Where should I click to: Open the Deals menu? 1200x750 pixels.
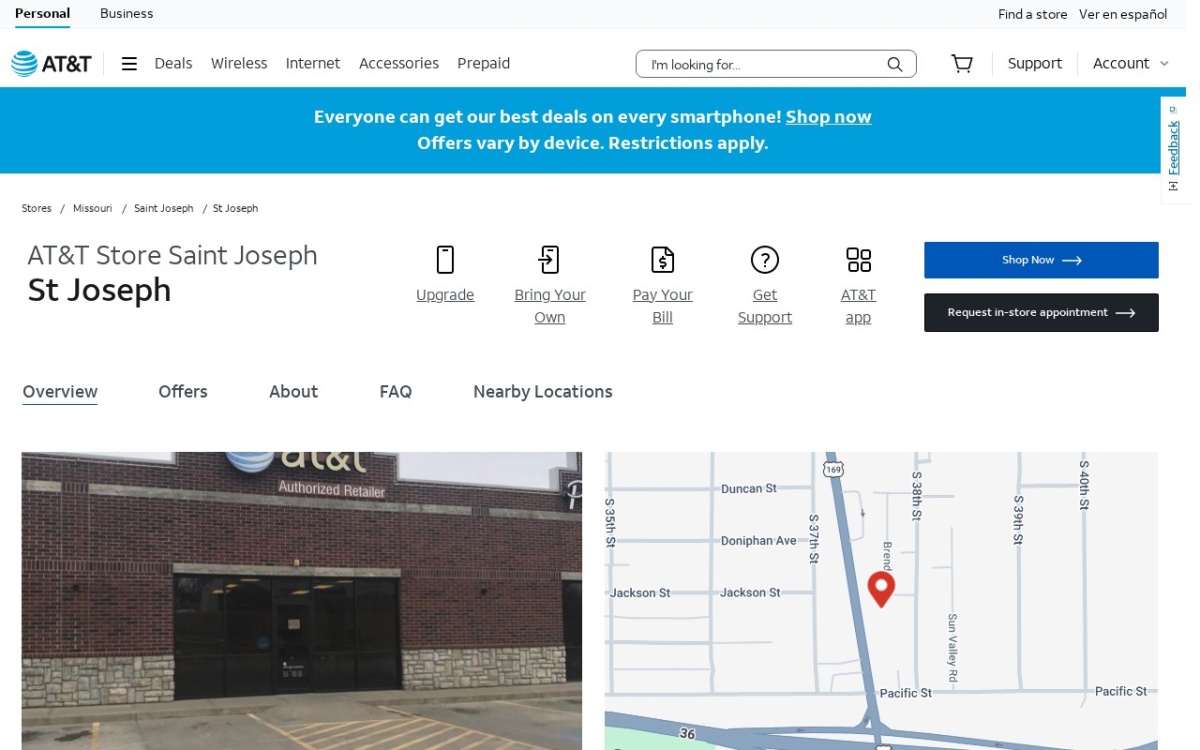pos(173,63)
